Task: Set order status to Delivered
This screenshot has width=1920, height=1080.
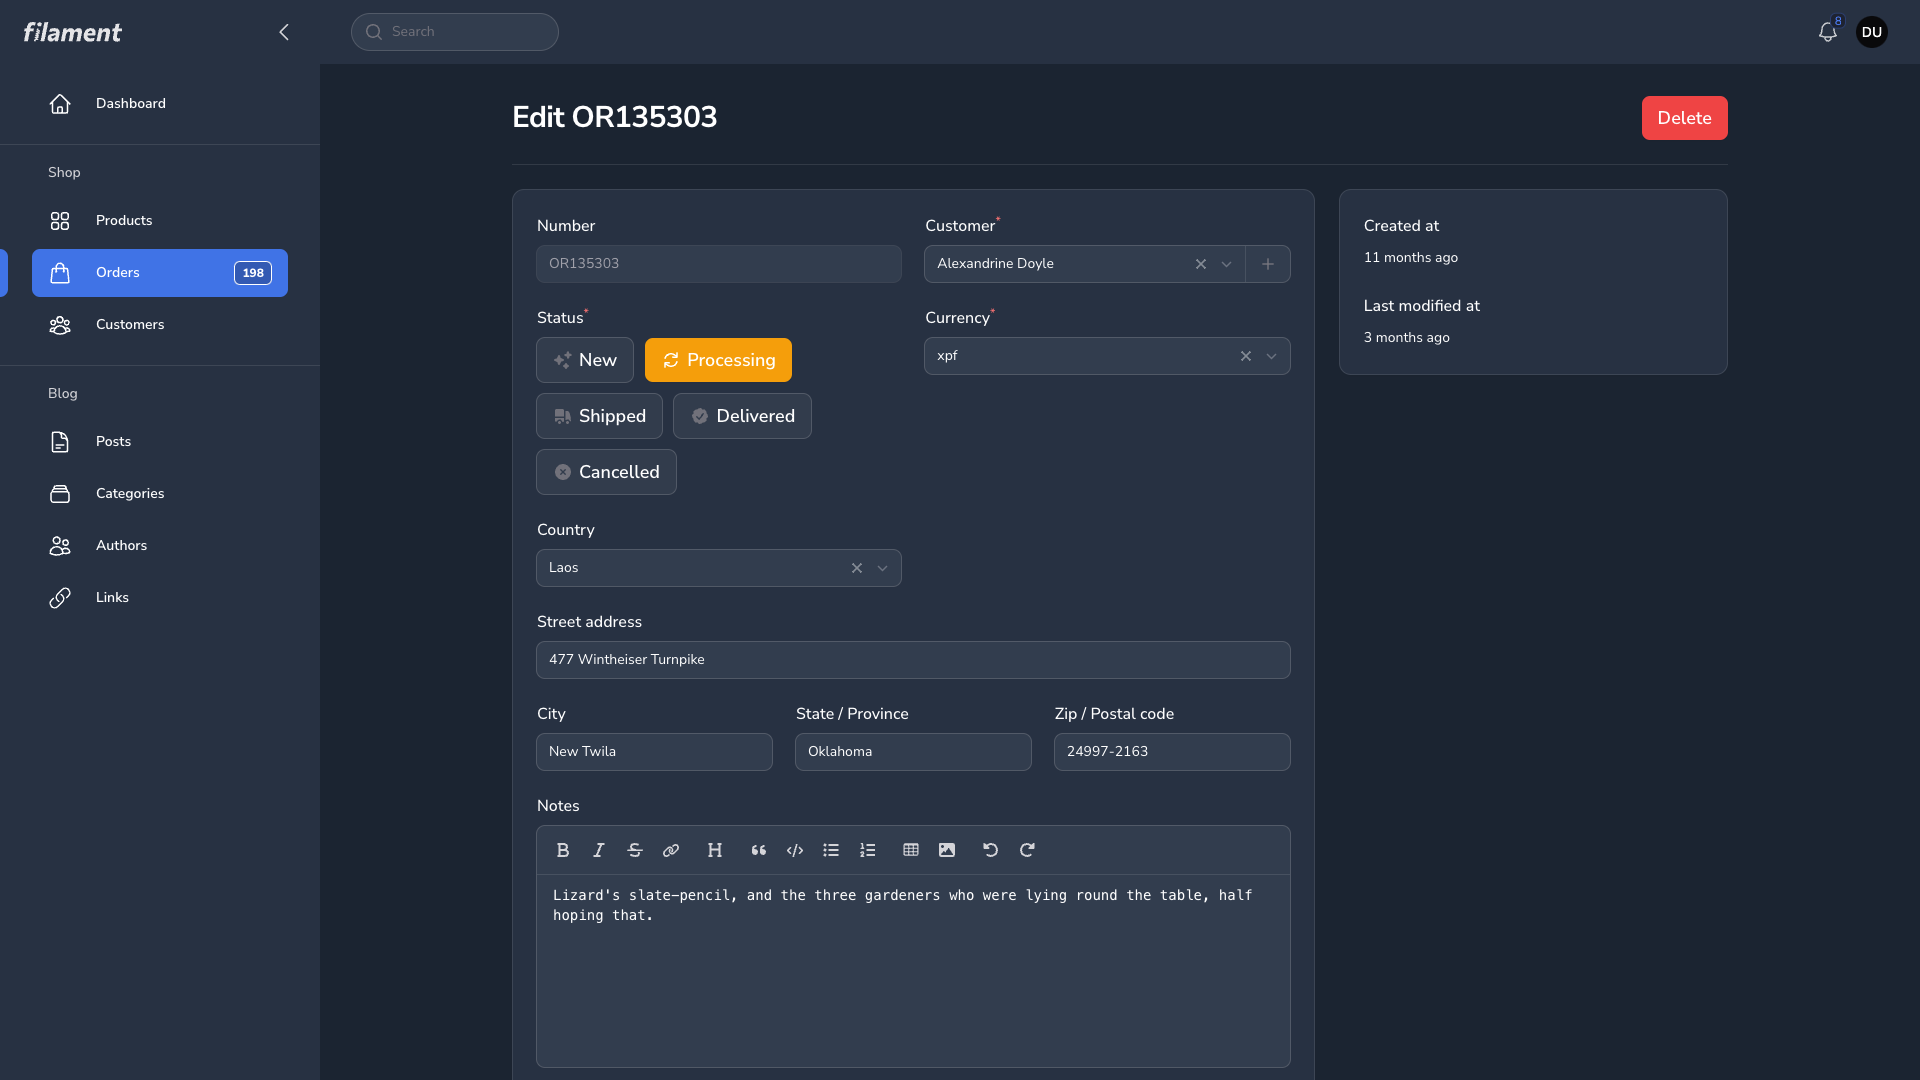Action: tap(742, 416)
